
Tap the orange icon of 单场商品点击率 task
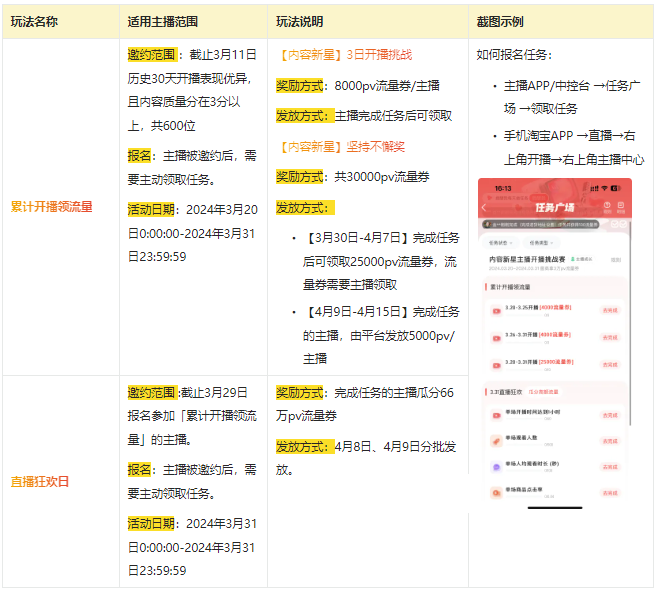click(x=496, y=493)
